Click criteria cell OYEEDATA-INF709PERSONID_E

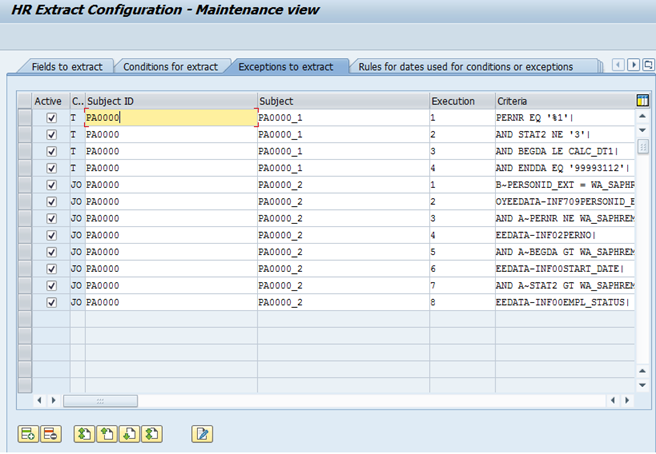point(565,201)
